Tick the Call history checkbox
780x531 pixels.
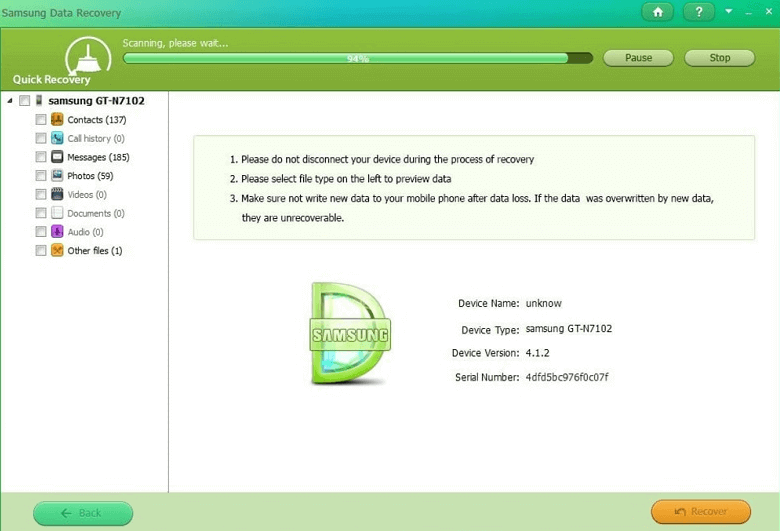click(x=41, y=138)
